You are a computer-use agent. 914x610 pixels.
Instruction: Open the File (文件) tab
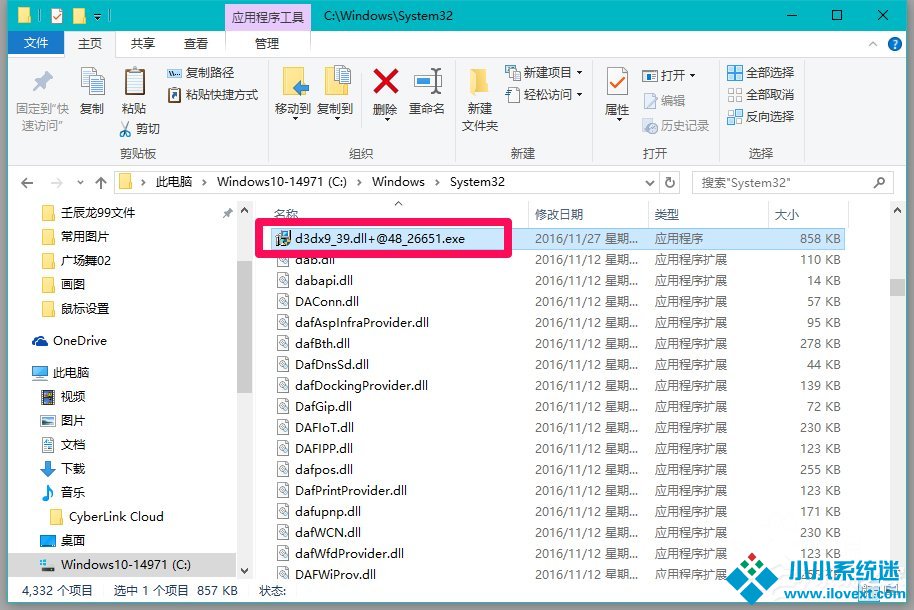coord(36,43)
